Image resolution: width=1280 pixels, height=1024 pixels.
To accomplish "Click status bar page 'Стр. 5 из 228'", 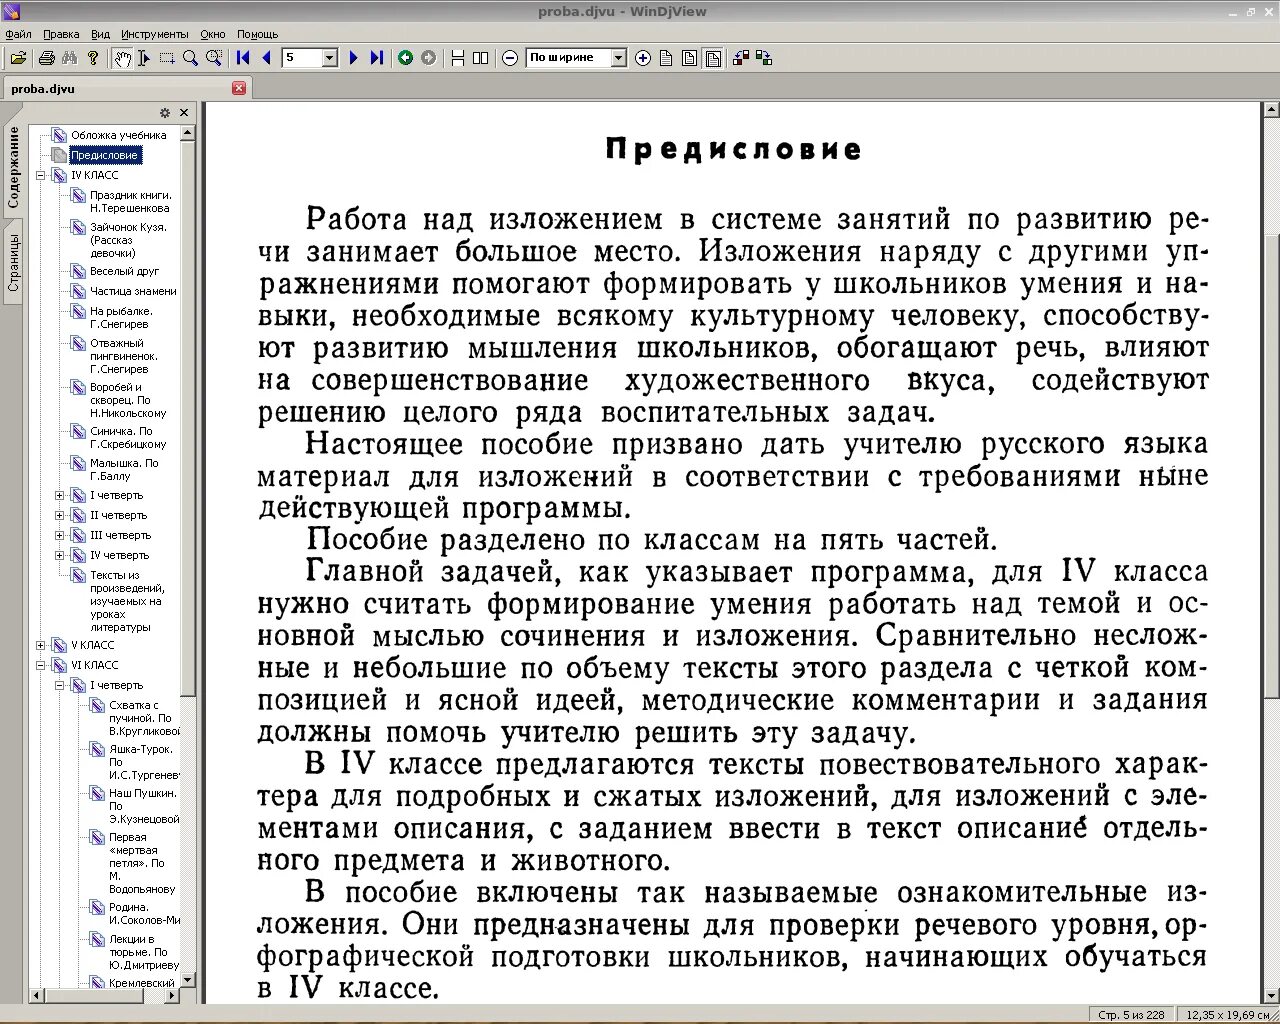I will point(1131,1014).
